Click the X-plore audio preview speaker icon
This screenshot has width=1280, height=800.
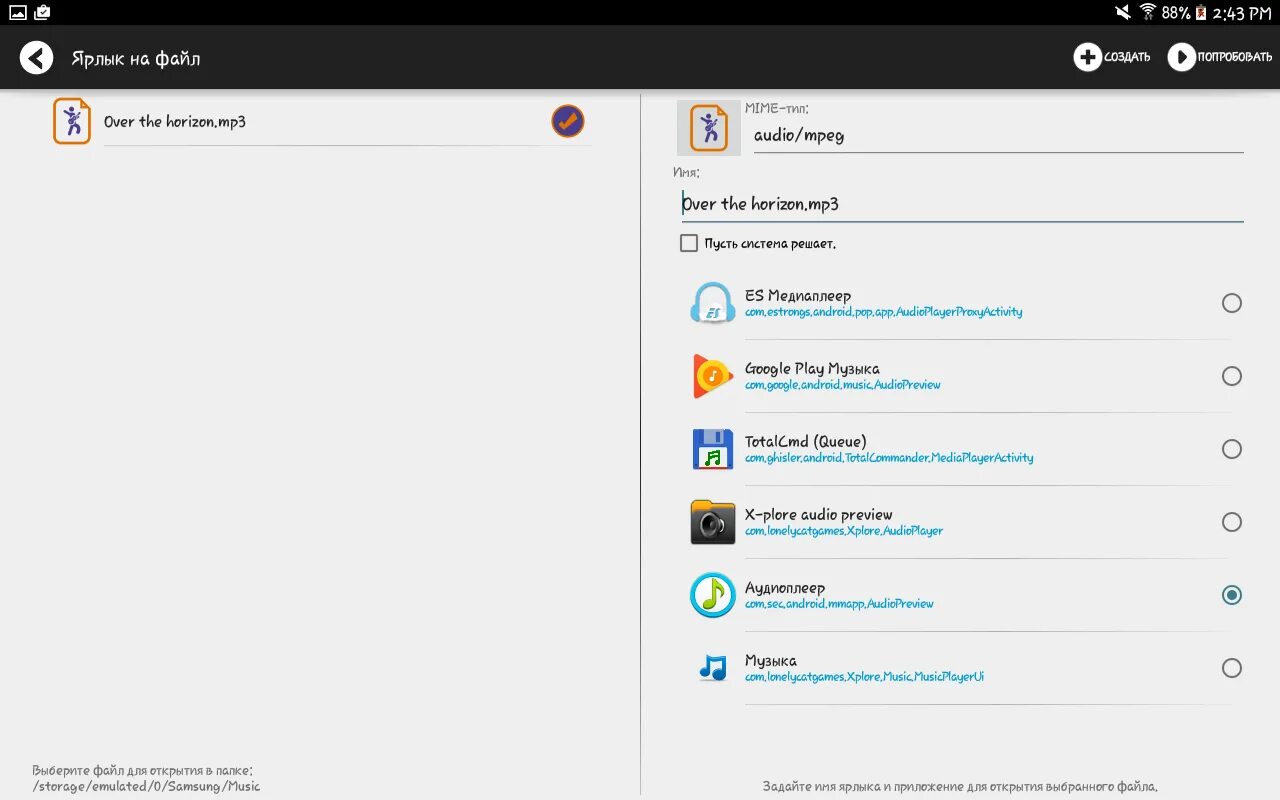(713, 522)
